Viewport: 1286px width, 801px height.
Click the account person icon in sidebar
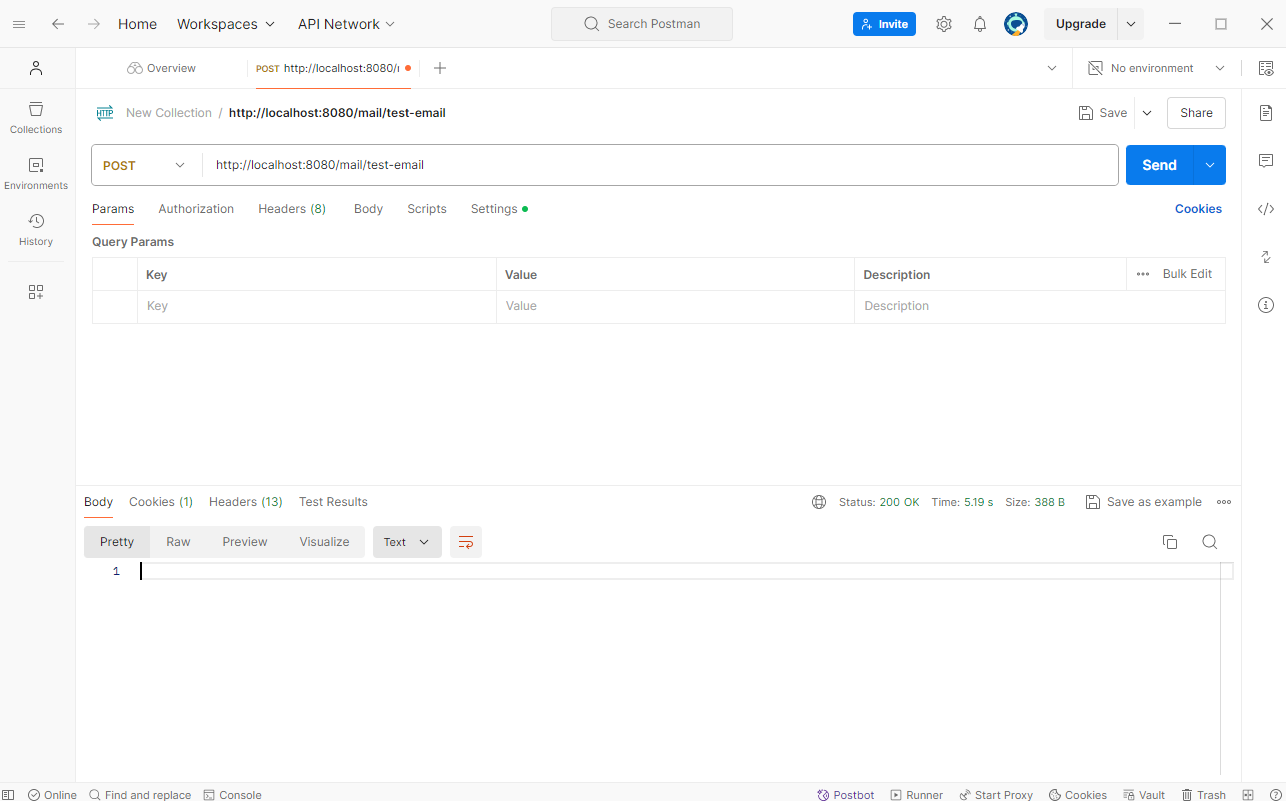36,68
